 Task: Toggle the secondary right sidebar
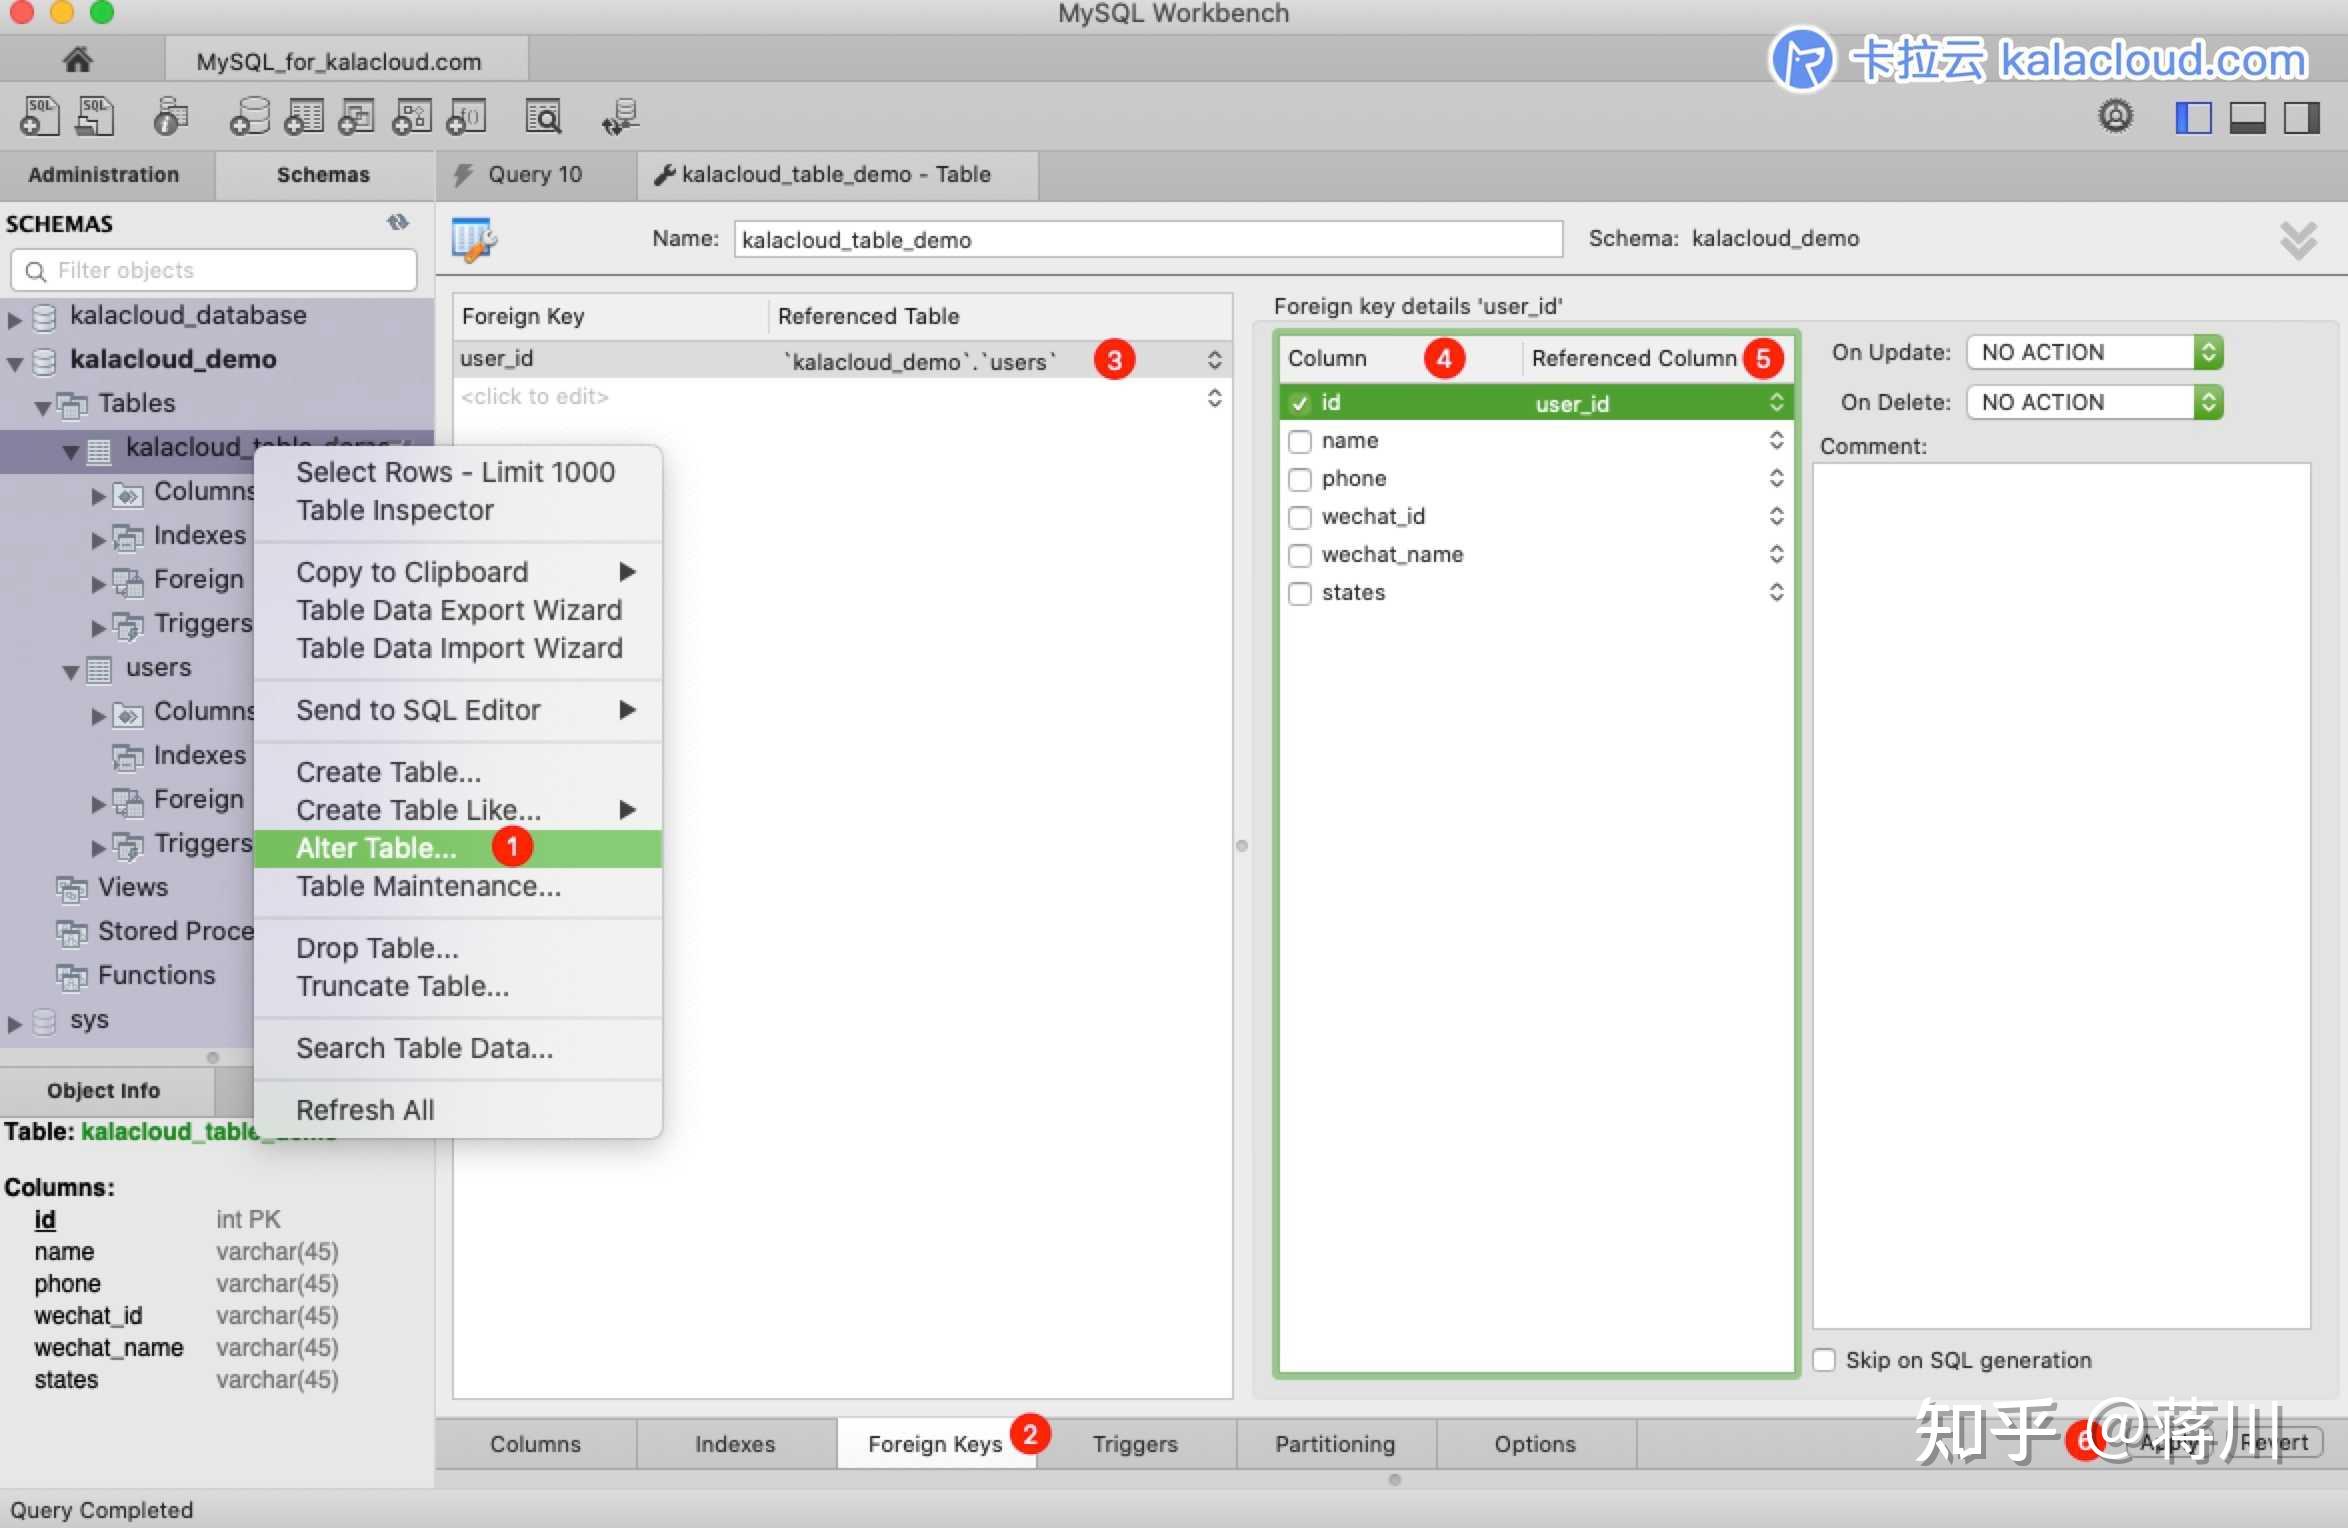pos(2301,117)
